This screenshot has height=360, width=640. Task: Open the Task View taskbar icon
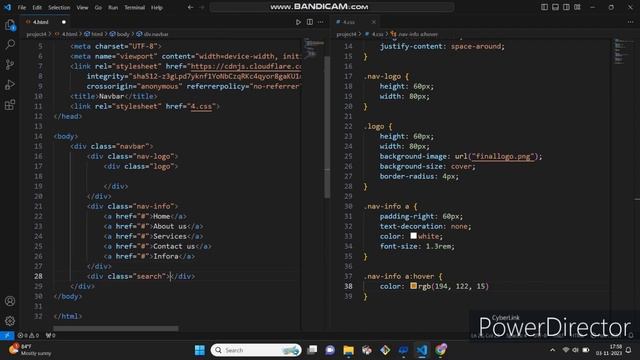point(312,350)
